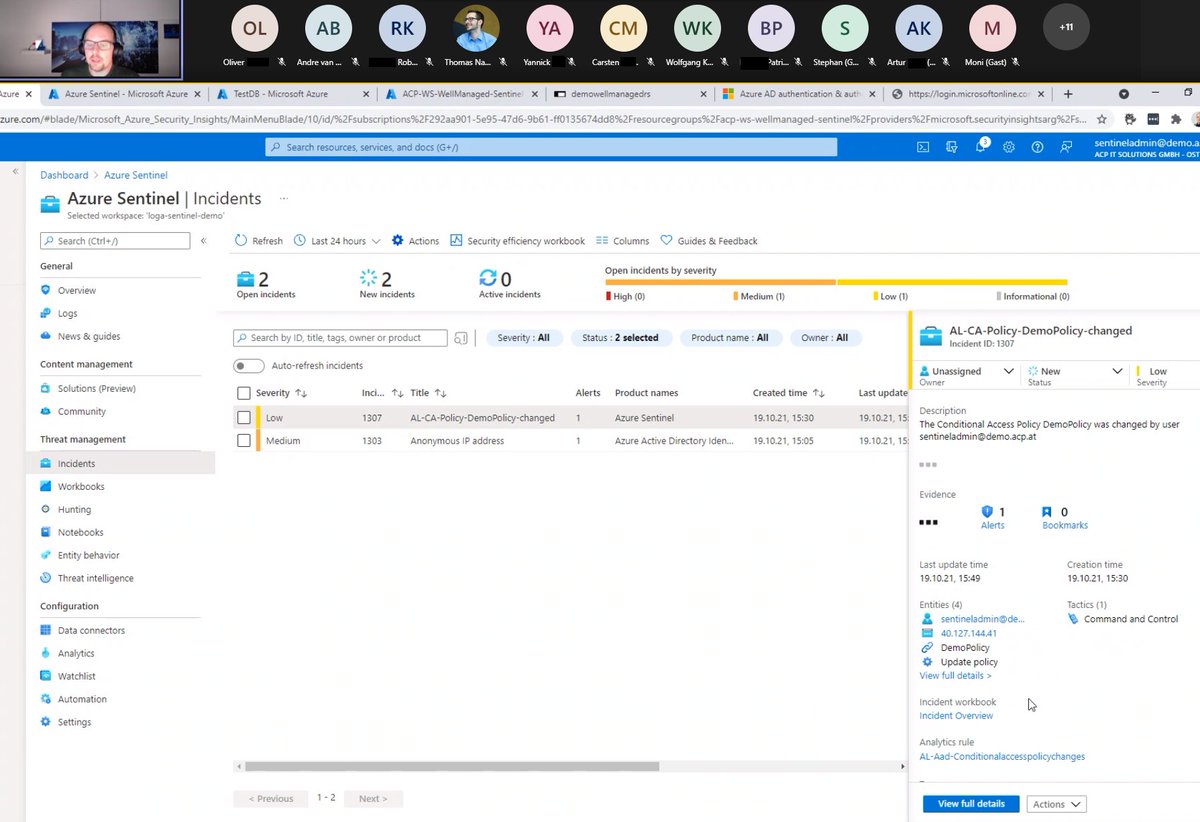Open Severity : All filter
Screen dimensions: 1200x822
point(525,338)
